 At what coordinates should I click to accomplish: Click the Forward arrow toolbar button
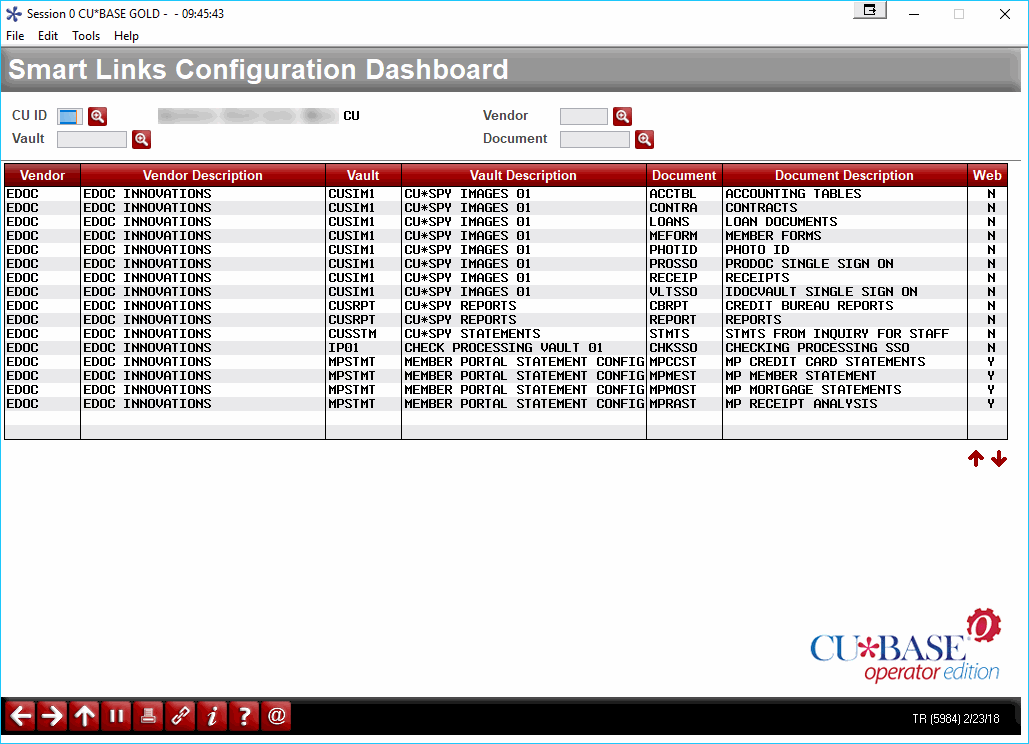coord(52,716)
